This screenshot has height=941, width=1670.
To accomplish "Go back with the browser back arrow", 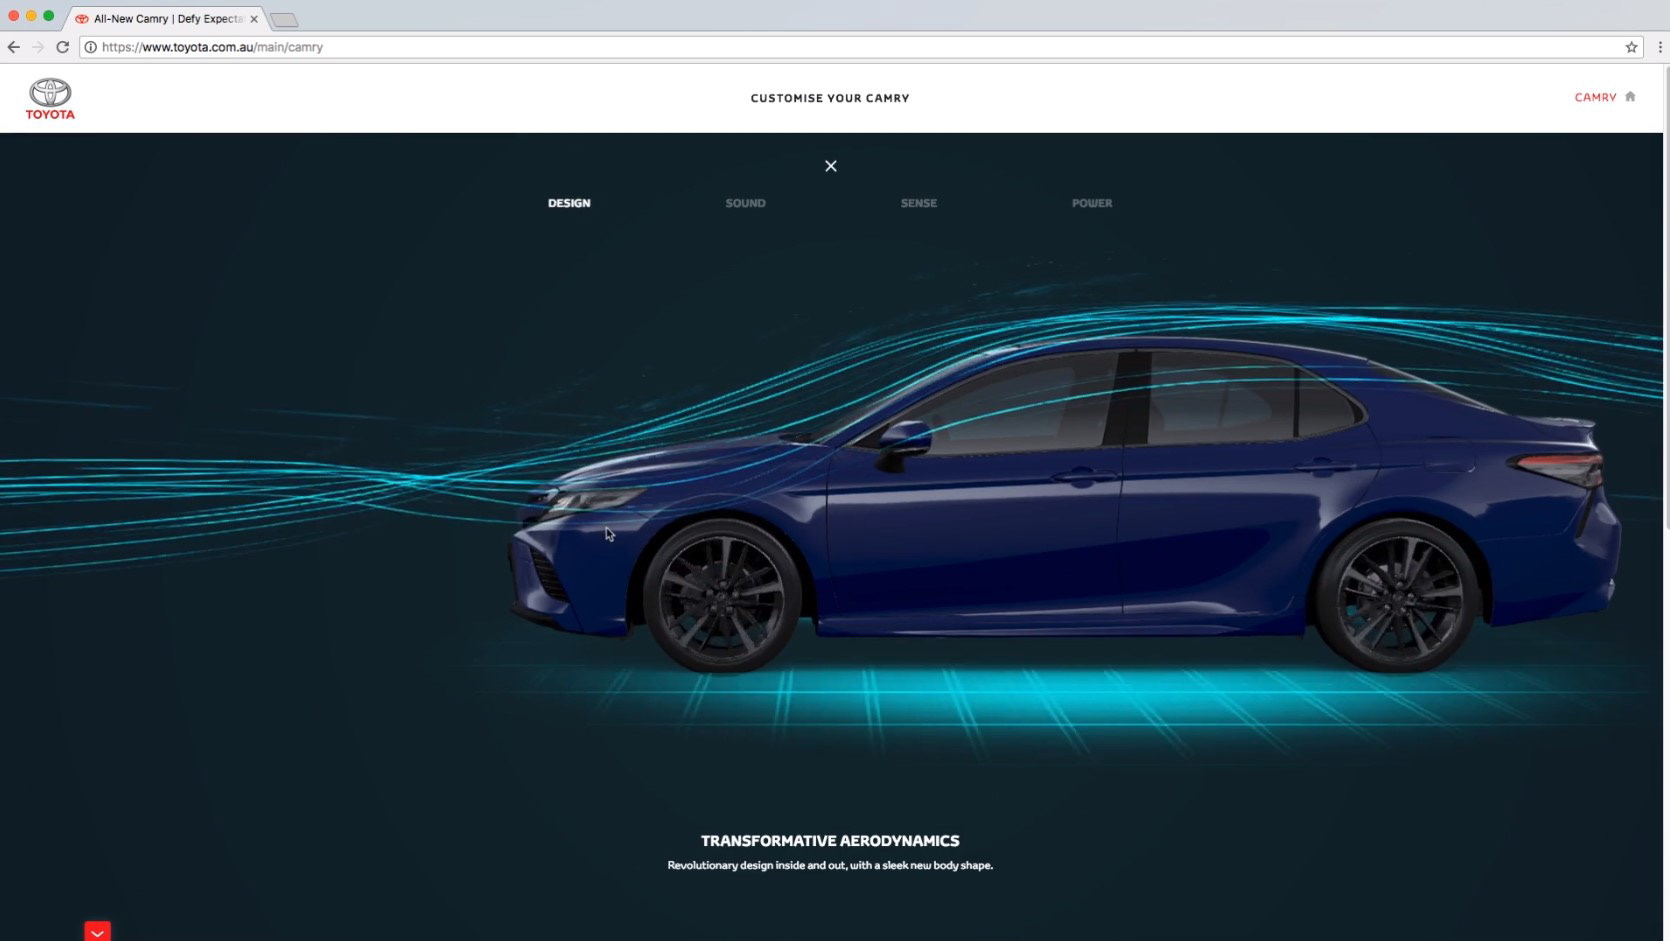I will [x=14, y=47].
